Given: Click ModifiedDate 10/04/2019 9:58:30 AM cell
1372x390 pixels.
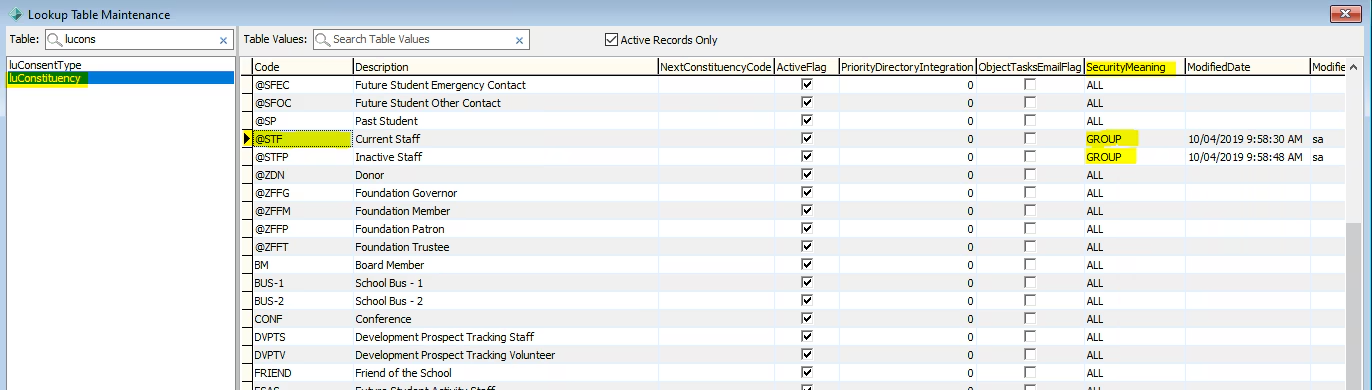Looking at the screenshot, I should 1247,139.
